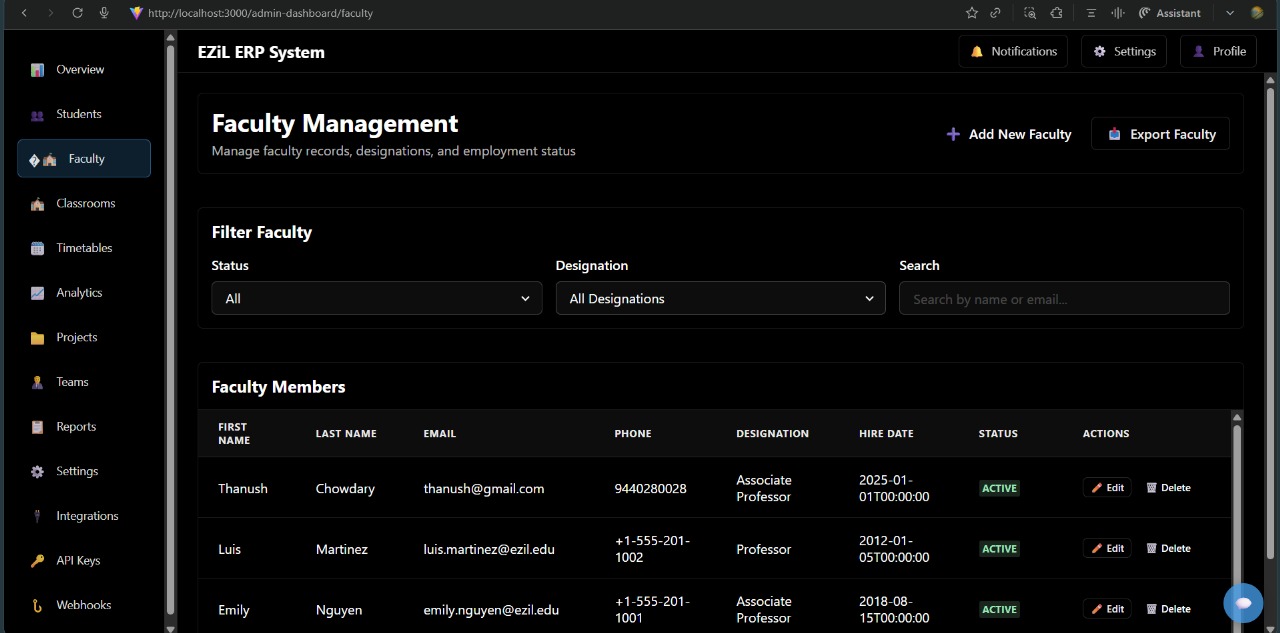Viewport: 1280px width, 633px height.
Task: Expand the browser profile chevron menu
Action: (1230, 13)
